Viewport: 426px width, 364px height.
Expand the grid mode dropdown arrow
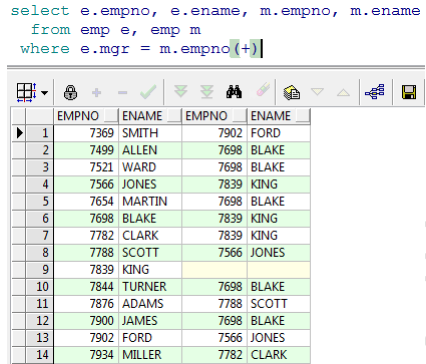coord(44,93)
